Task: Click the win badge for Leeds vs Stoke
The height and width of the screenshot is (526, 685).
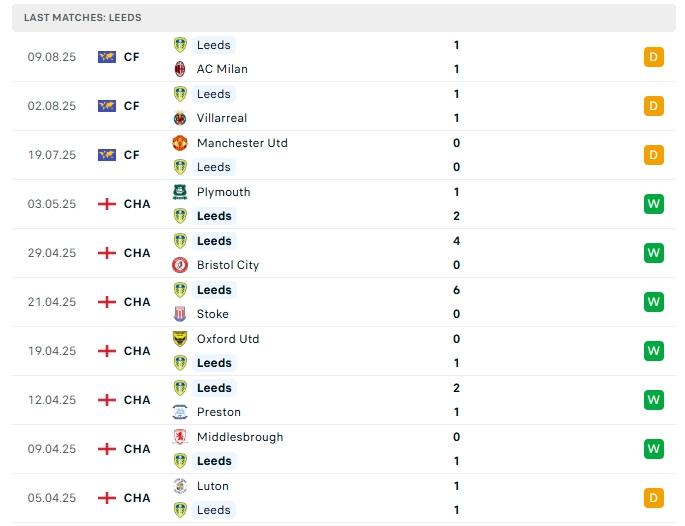Action: [x=654, y=302]
